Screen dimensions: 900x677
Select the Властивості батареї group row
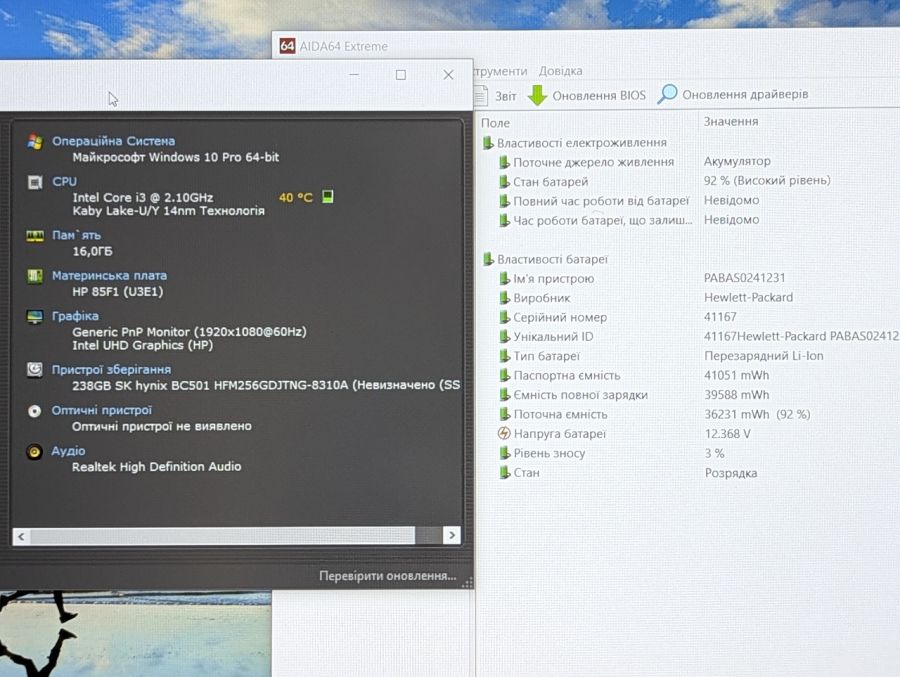(x=545, y=260)
